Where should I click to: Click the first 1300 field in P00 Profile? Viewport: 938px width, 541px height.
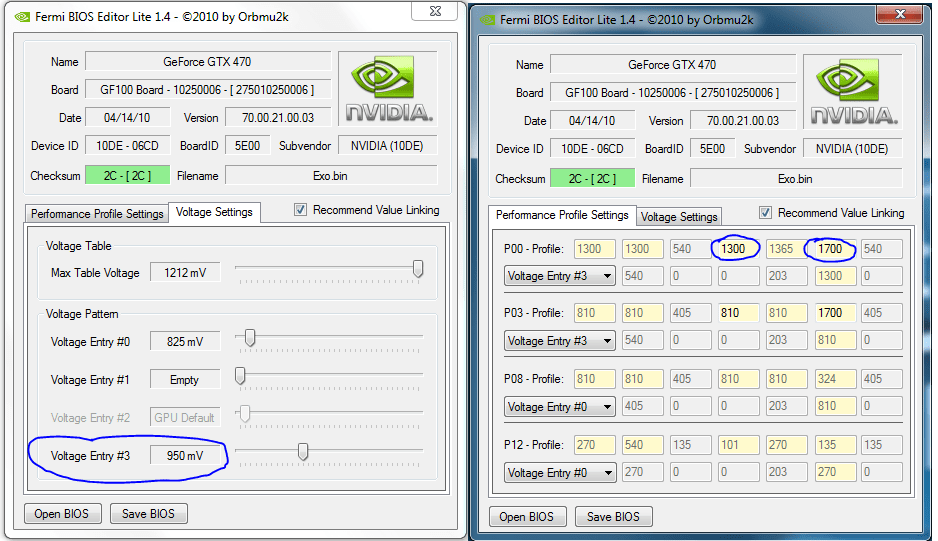pos(595,249)
